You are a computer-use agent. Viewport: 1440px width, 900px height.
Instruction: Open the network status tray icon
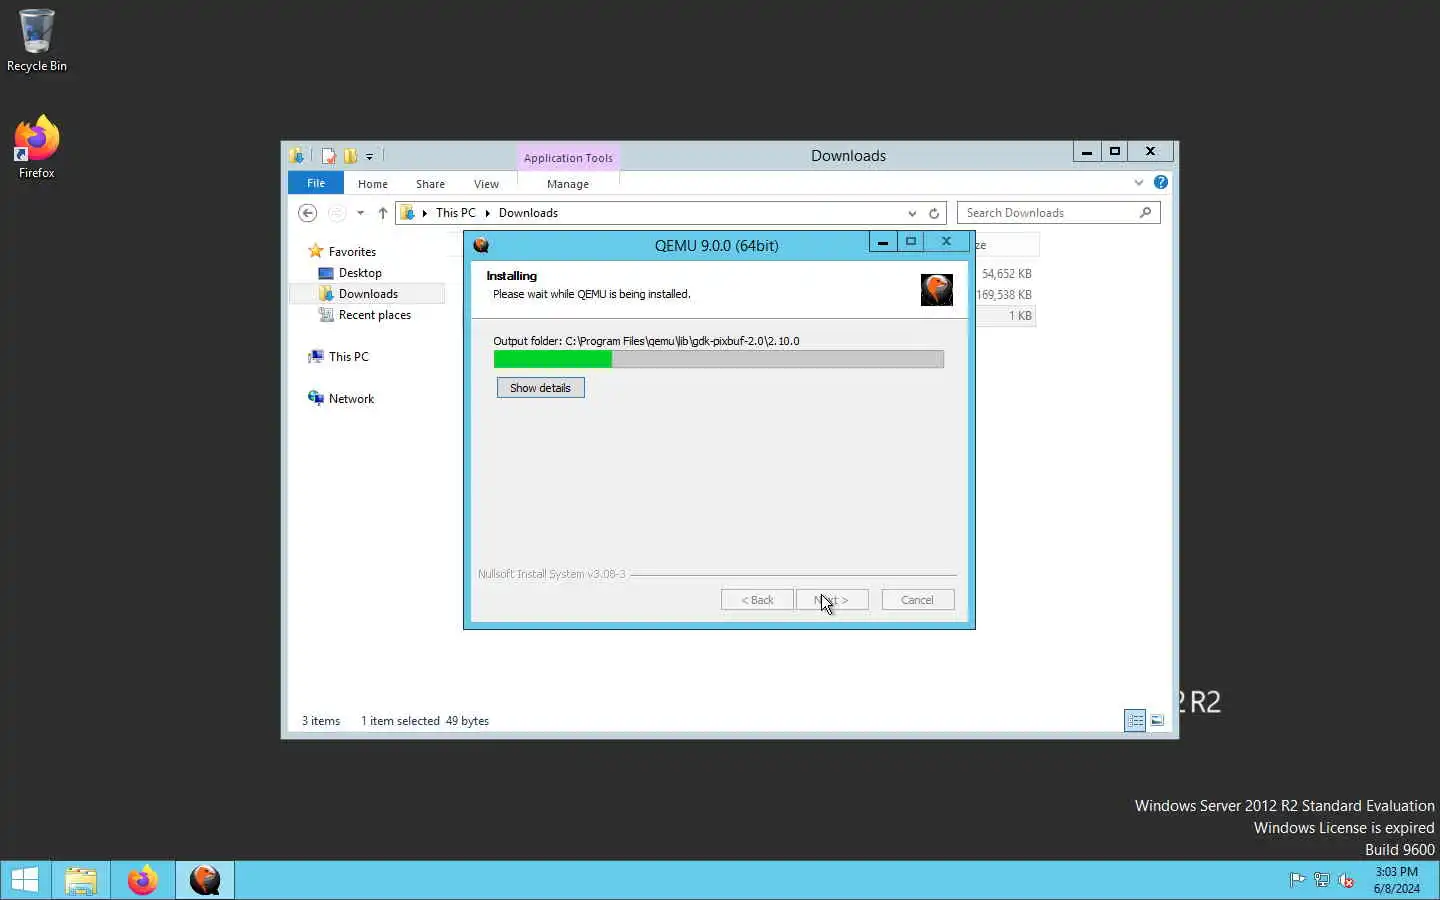(x=1321, y=880)
